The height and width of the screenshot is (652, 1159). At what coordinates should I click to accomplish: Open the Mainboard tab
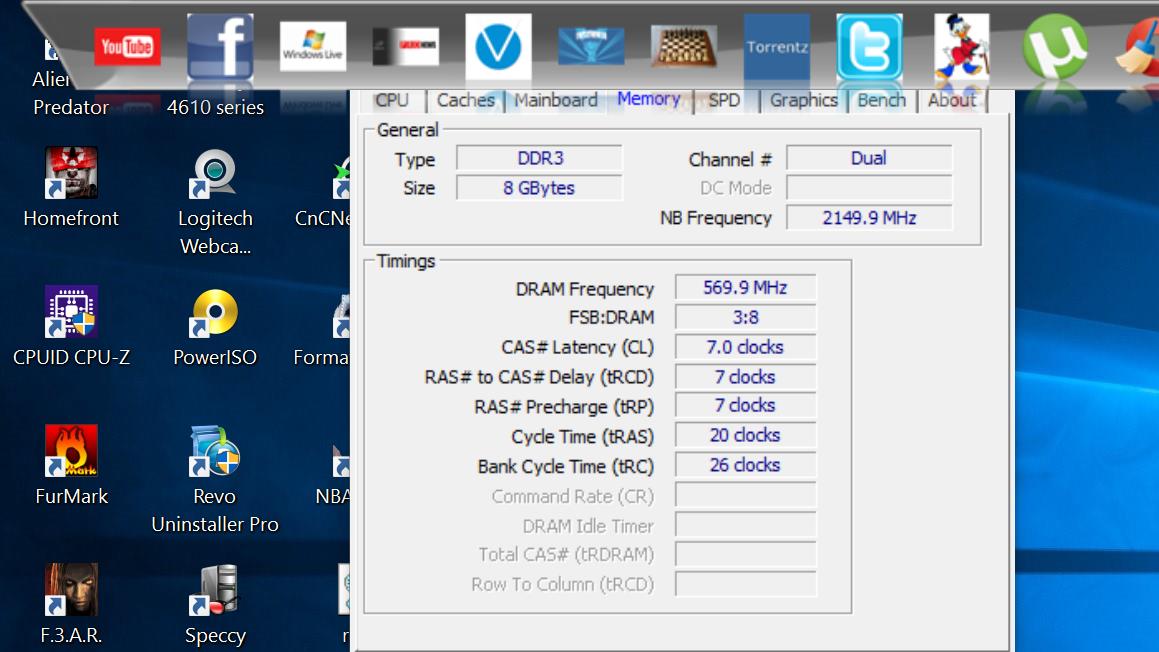(556, 101)
